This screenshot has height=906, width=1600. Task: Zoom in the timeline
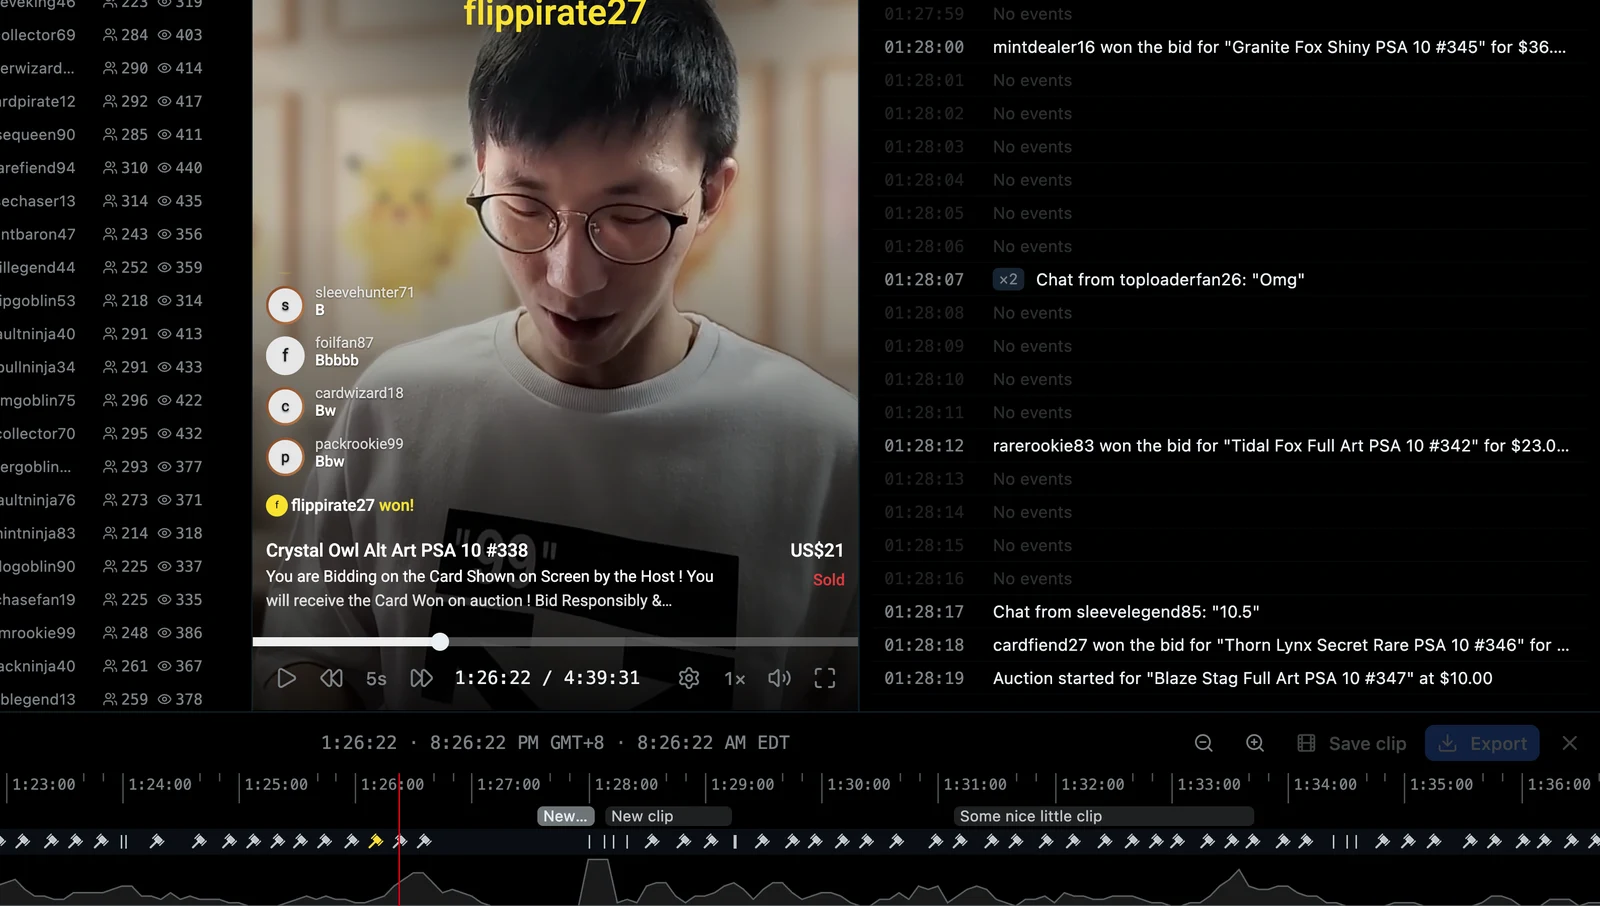pyautogui.click(x=1255, y=743)
